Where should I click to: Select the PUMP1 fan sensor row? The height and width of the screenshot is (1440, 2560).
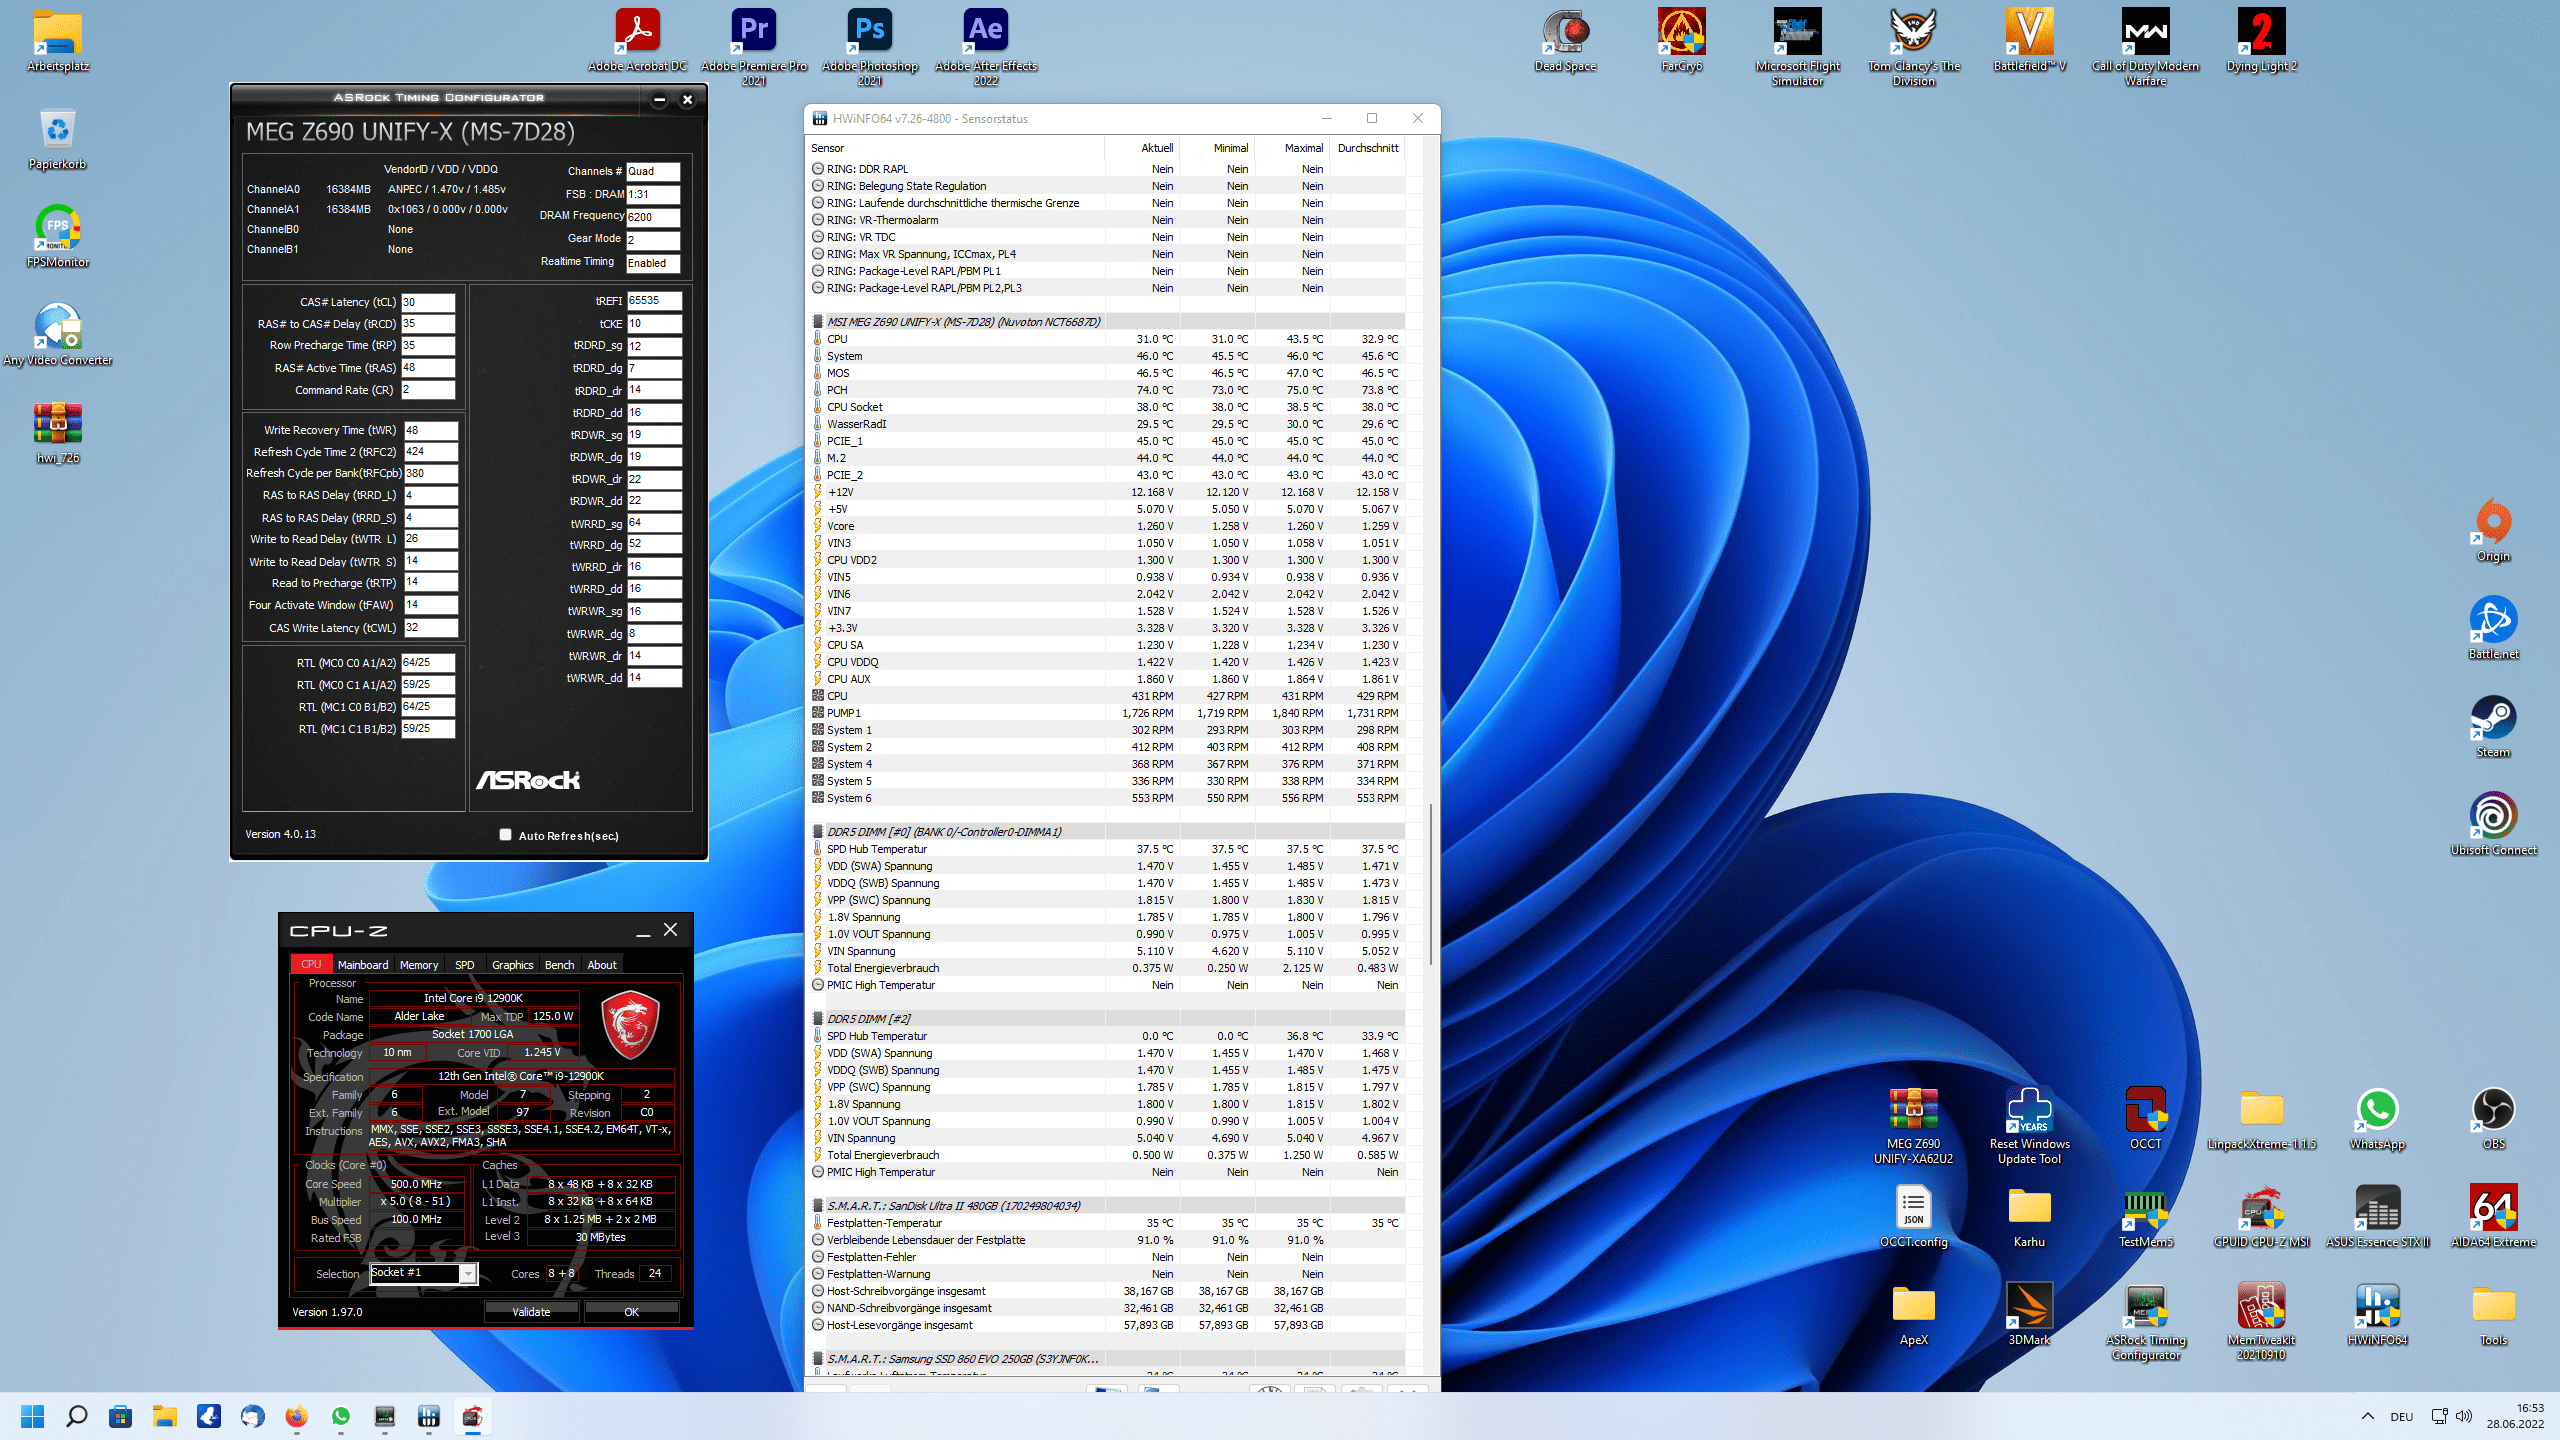tap(1106, 713)
